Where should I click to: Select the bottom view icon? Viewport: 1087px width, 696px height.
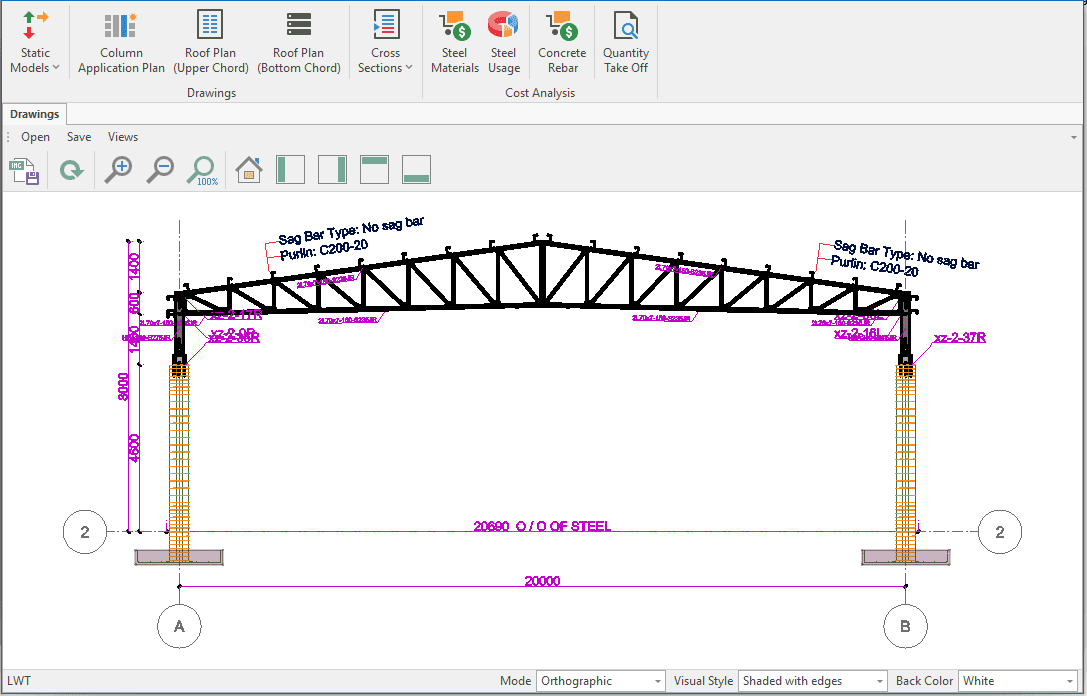click(x=416, y=170)
